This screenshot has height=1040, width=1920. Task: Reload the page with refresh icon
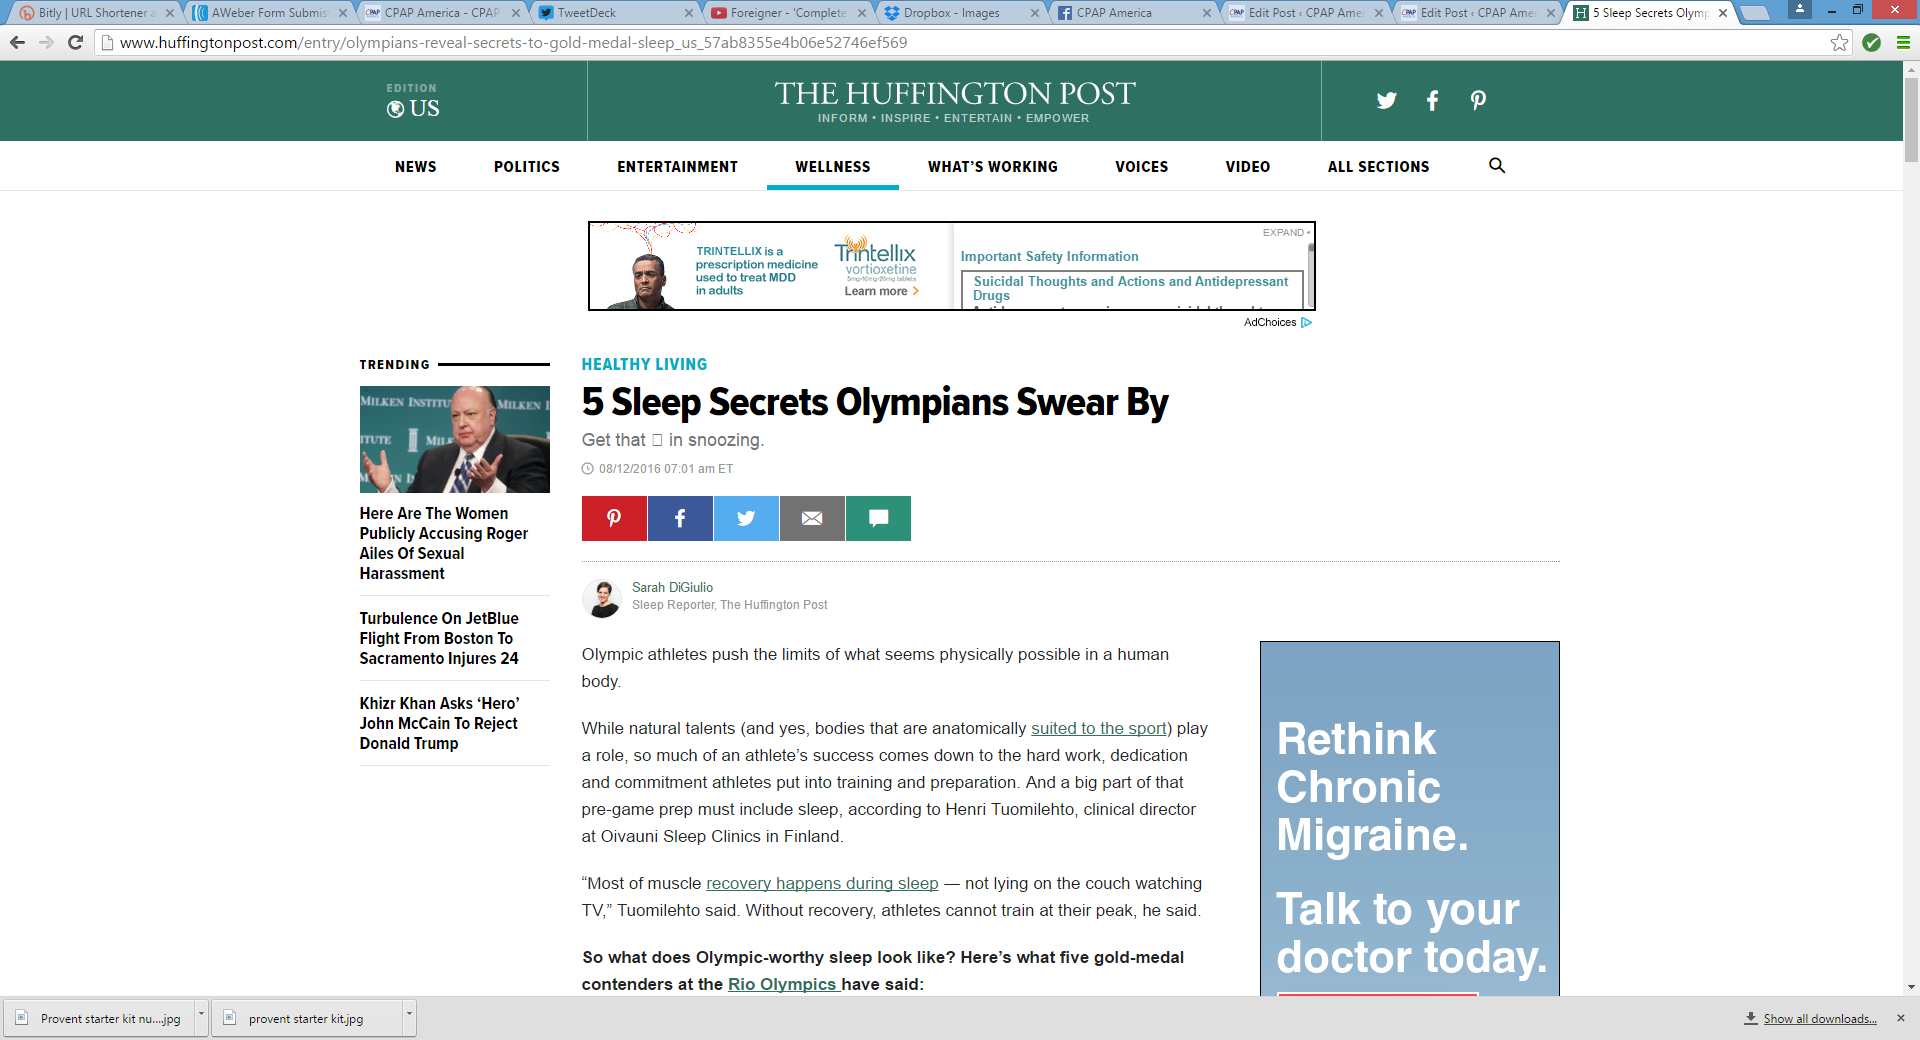75,42
